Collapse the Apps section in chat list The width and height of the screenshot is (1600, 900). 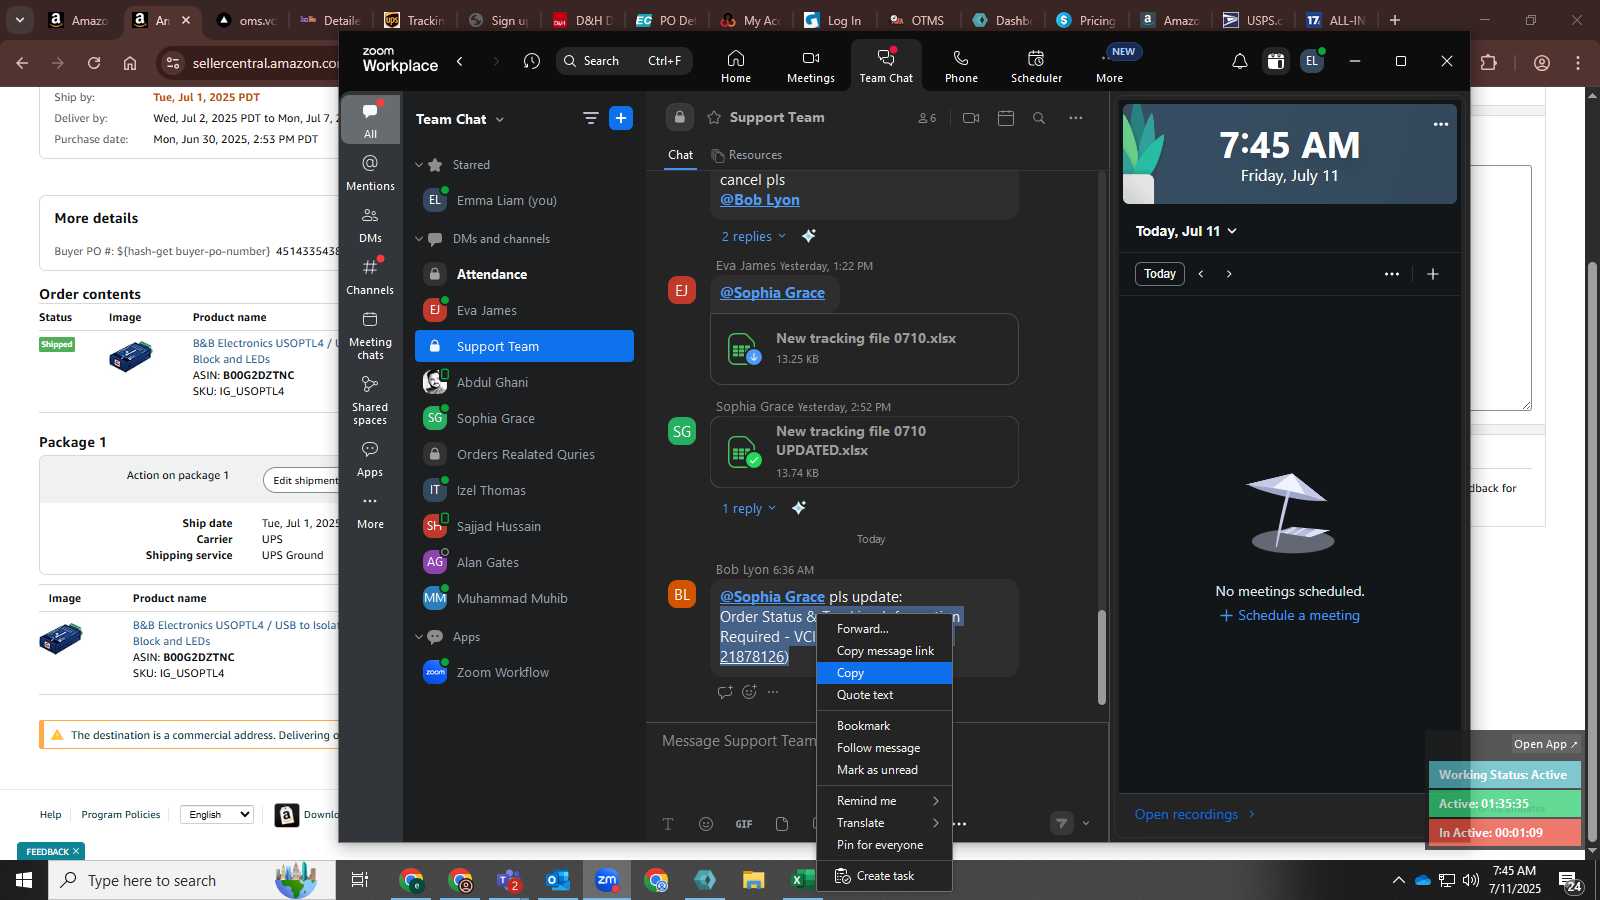click(x=420, y=637)
